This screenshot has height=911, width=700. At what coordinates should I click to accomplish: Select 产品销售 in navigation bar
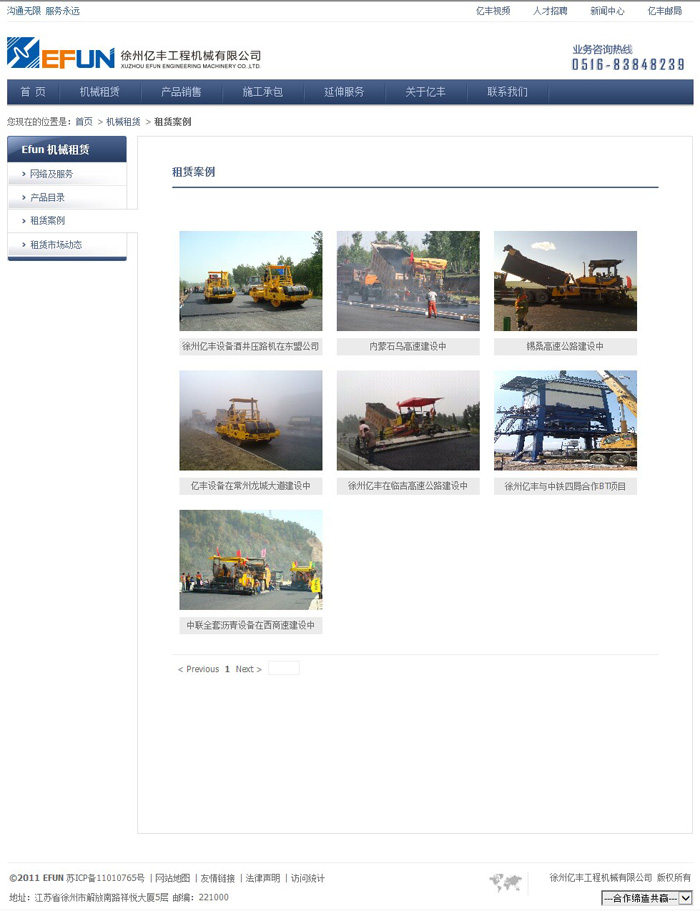point(181,92)
